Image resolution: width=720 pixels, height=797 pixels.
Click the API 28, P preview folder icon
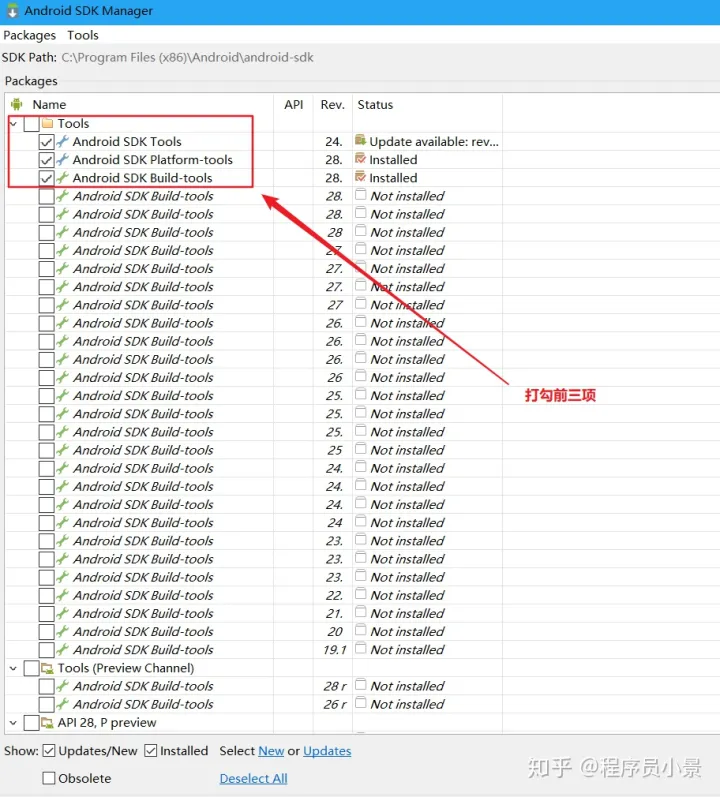(48, 723)
